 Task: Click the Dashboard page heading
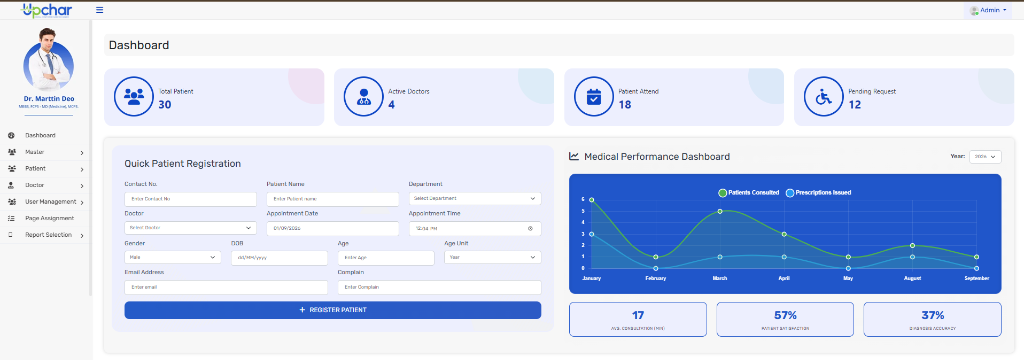[139, 45]
